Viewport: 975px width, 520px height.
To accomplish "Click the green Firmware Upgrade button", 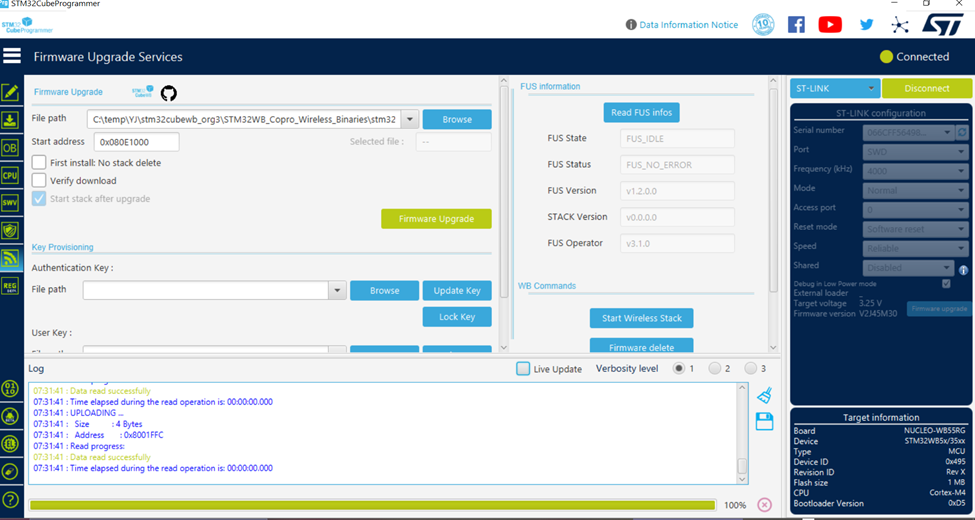I will tap(436, 219).
